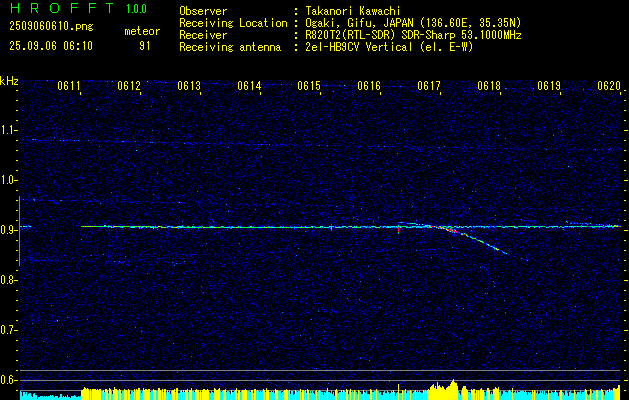This screenshot has width=629, height=400.
Task: Click the 1.1 frequency axis label
Action: coord(9,130)
